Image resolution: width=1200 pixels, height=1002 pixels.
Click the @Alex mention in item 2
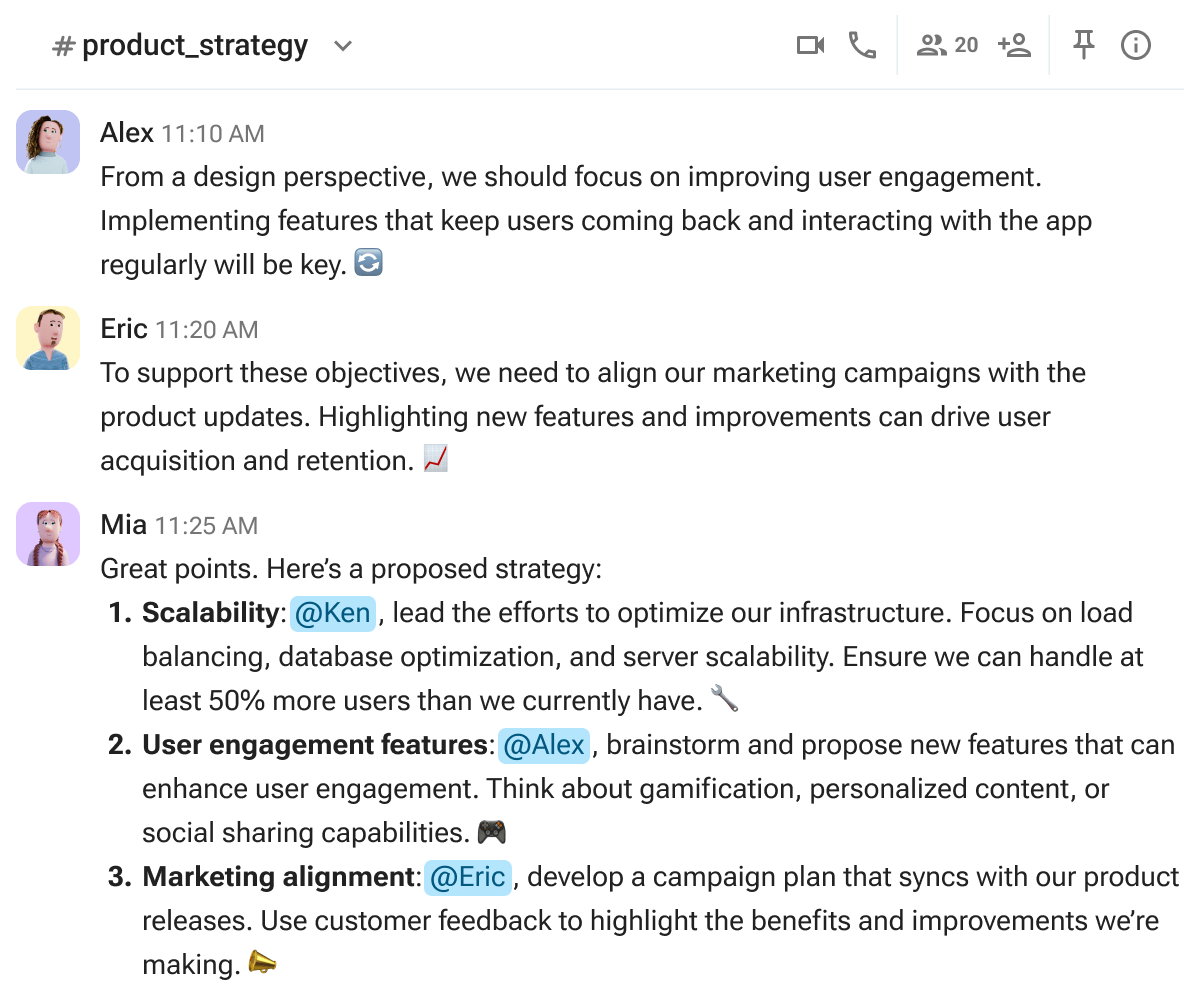tap(543, 745)
